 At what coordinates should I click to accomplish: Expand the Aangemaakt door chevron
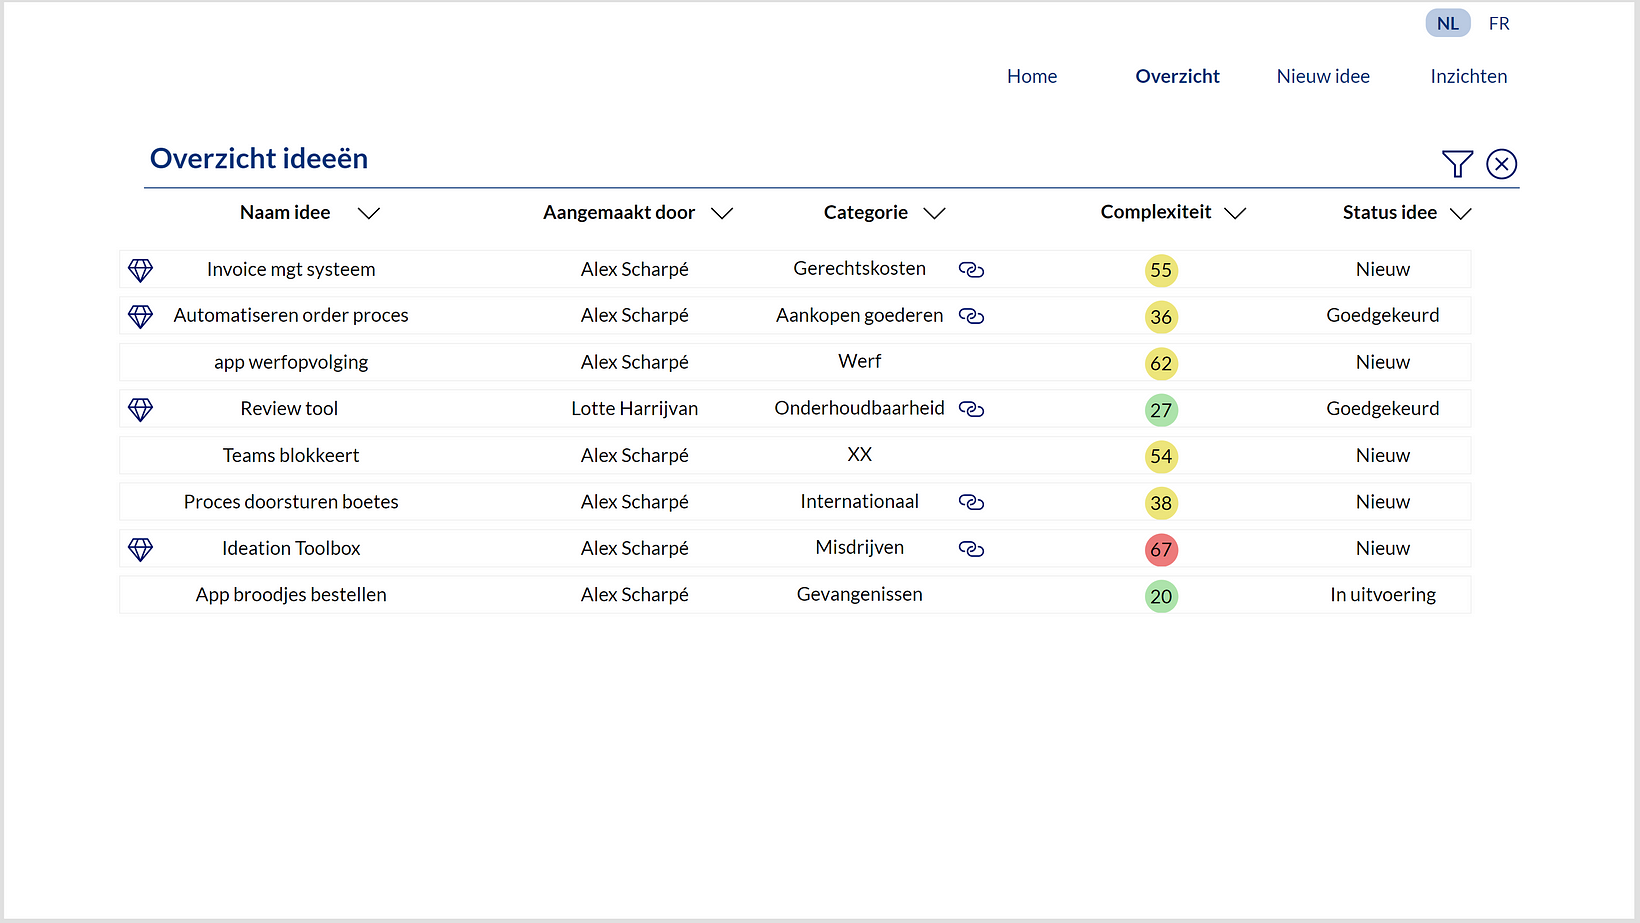[722, 213]
